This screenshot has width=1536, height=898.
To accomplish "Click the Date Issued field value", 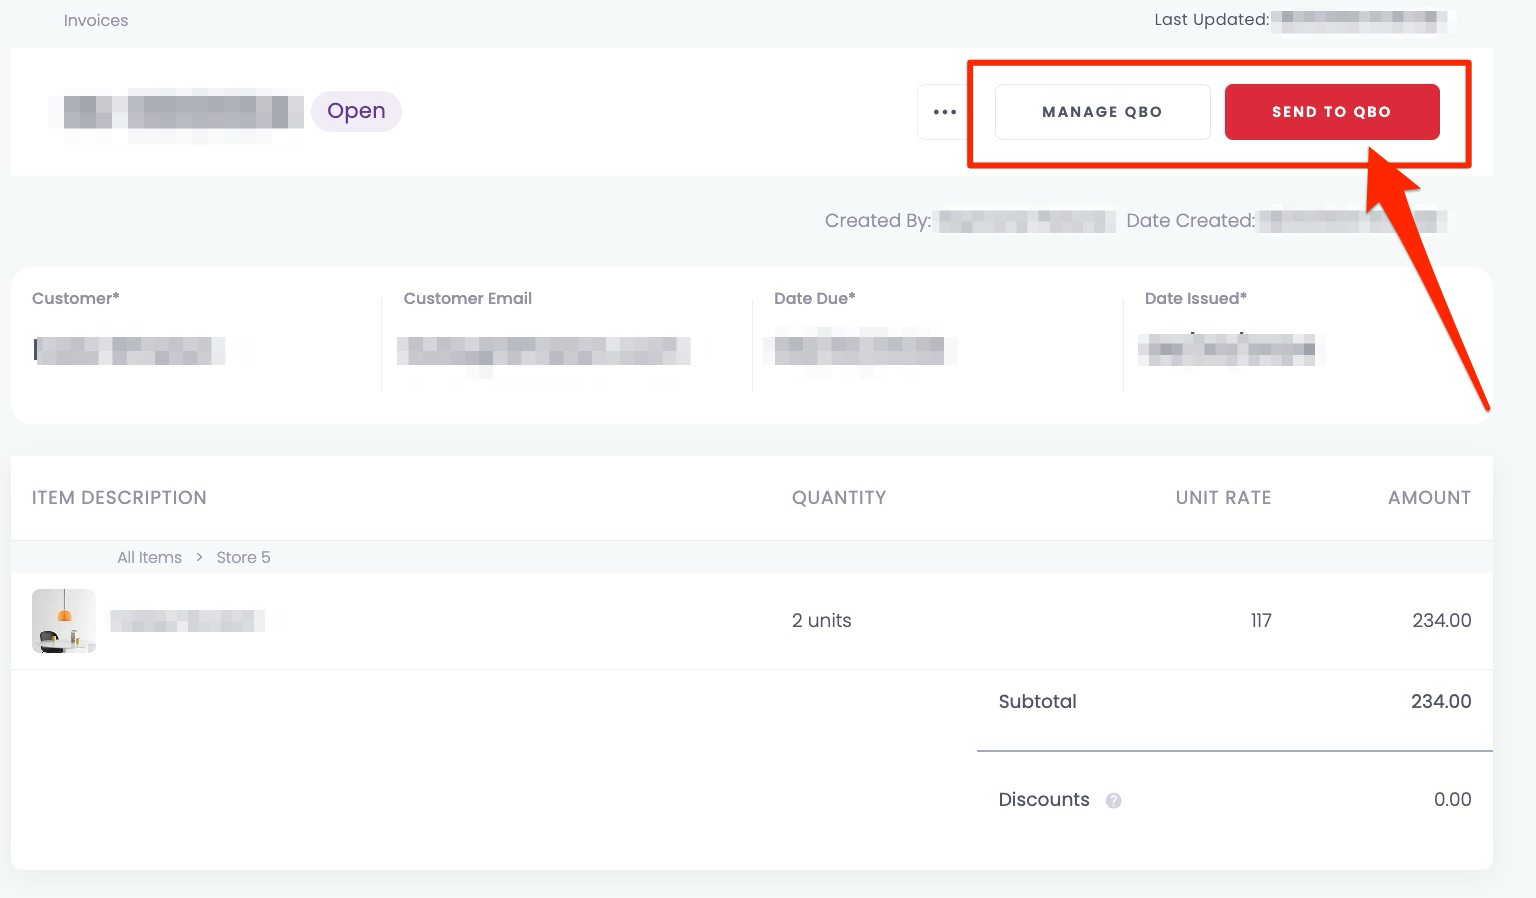I will (x=1231, y=350).
